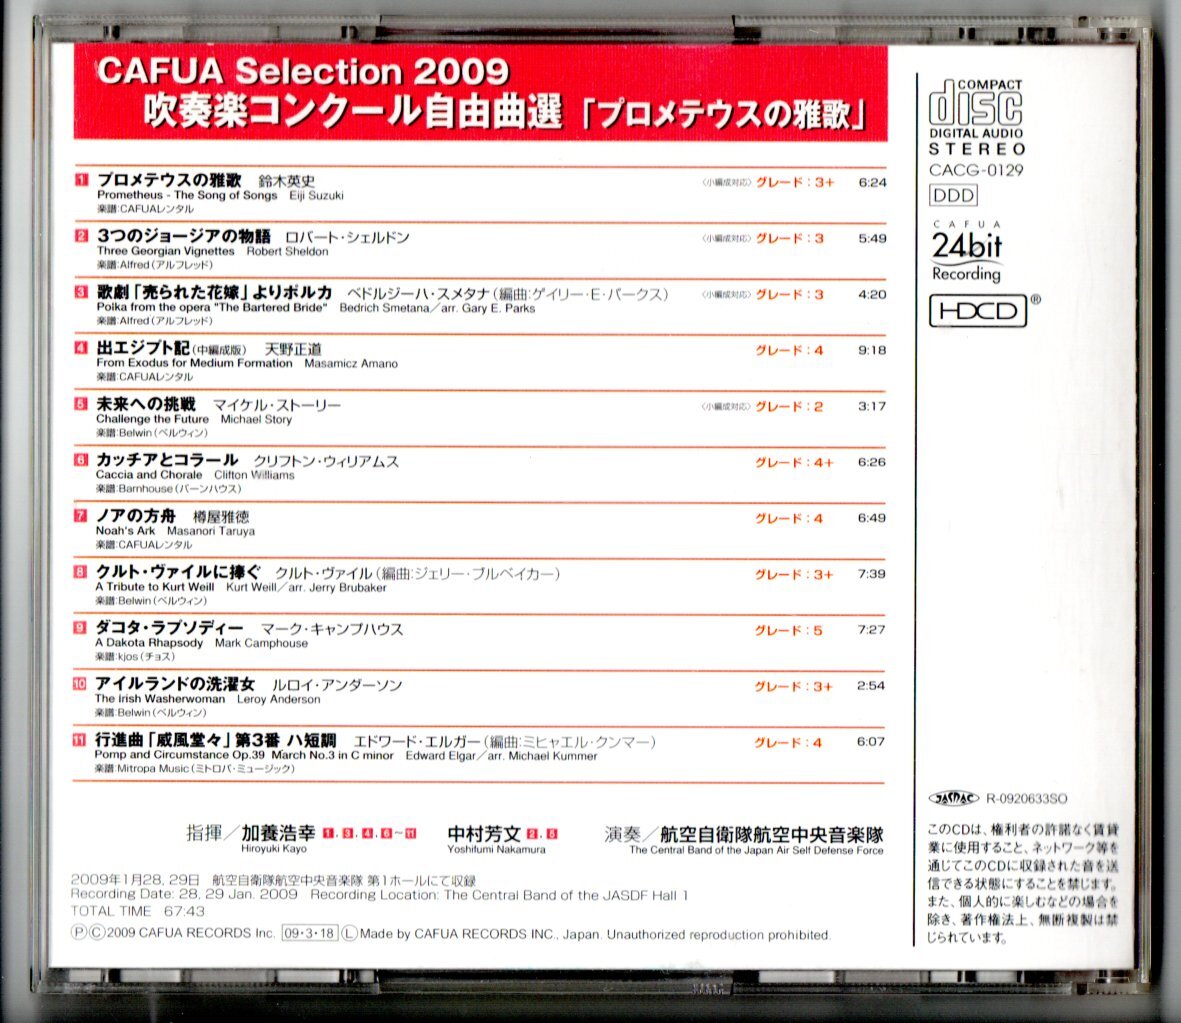The image size is (1181, 1023).
Task: Click 'Caccia and Chorale' title
Action: 149,475
